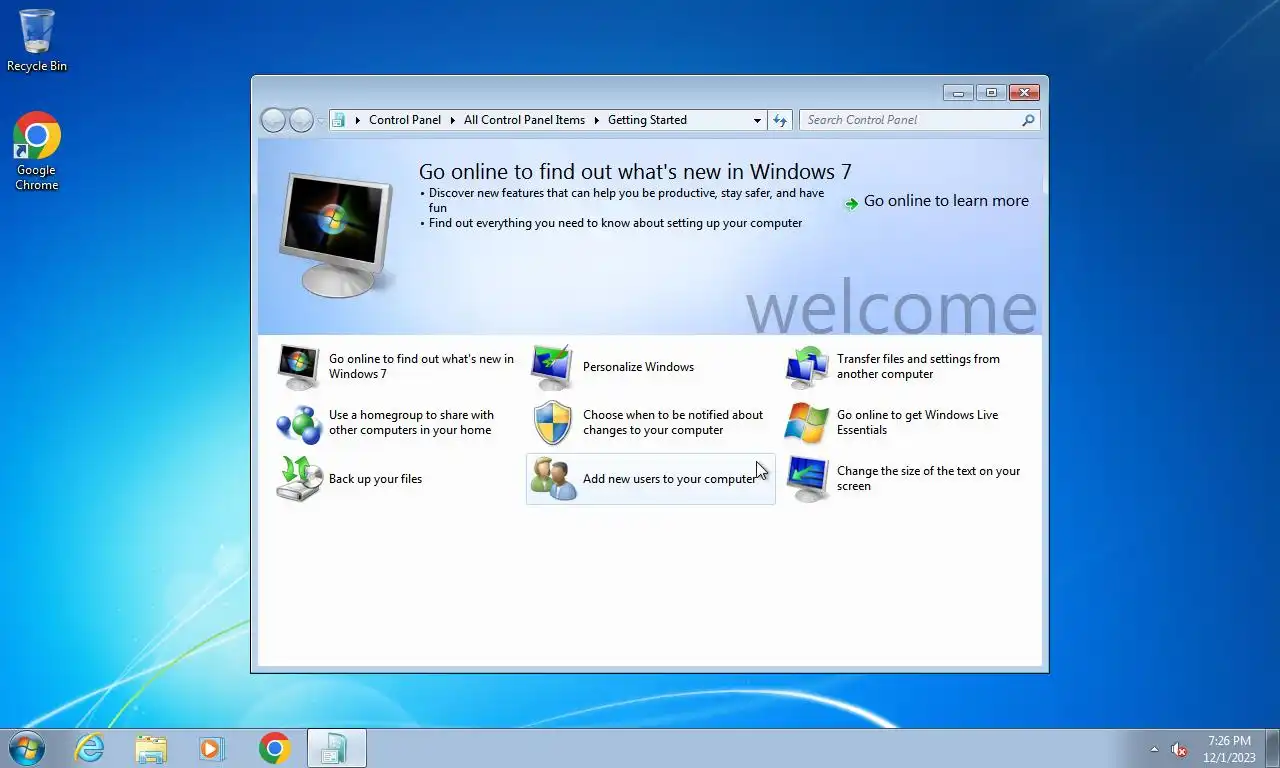Open Transfer files and settings link text
This screenshot has width=1280, height=768.
tap(918, 367)
